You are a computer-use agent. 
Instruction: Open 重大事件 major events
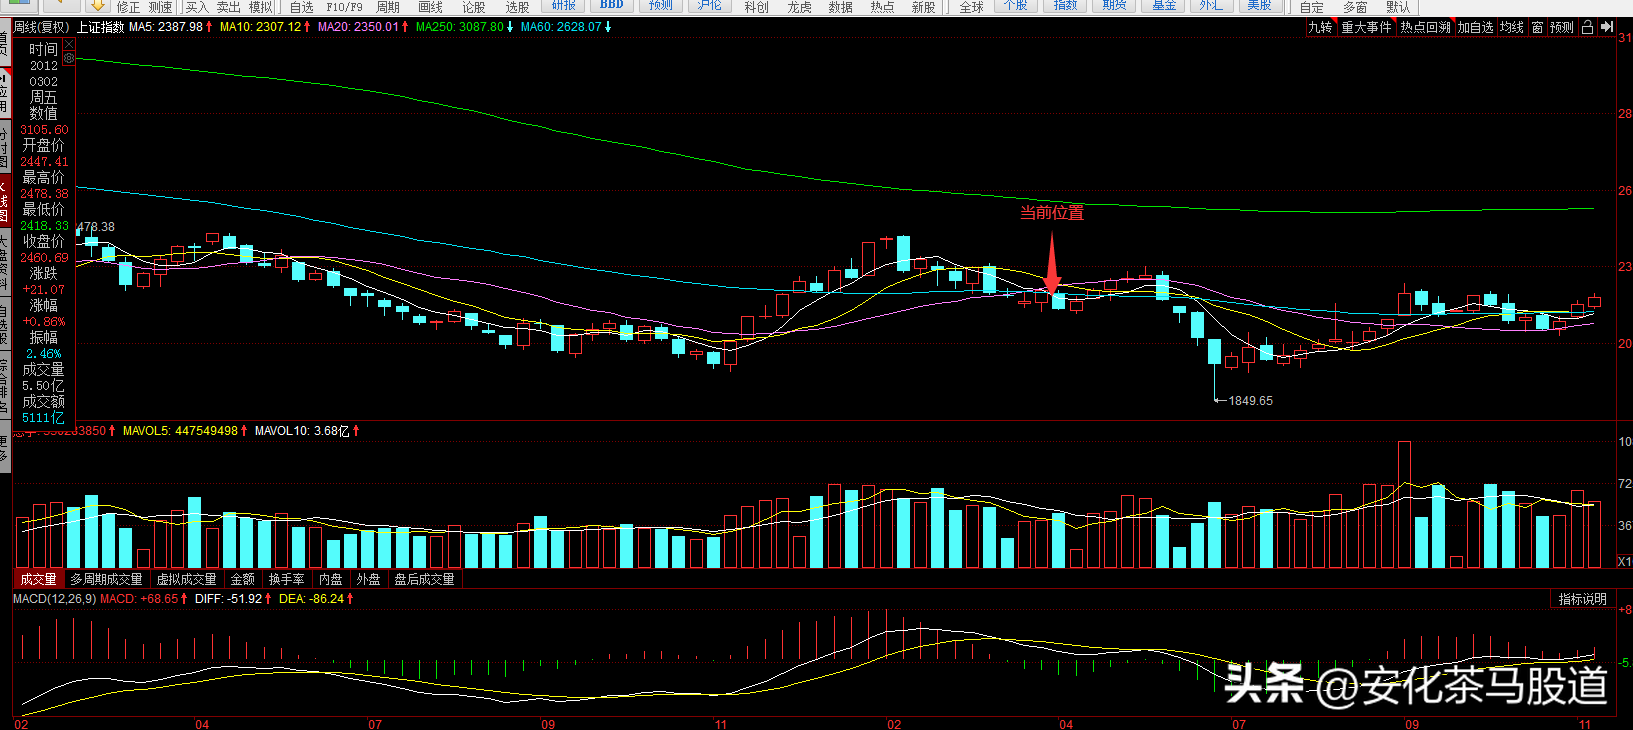tap(1366, 27)
